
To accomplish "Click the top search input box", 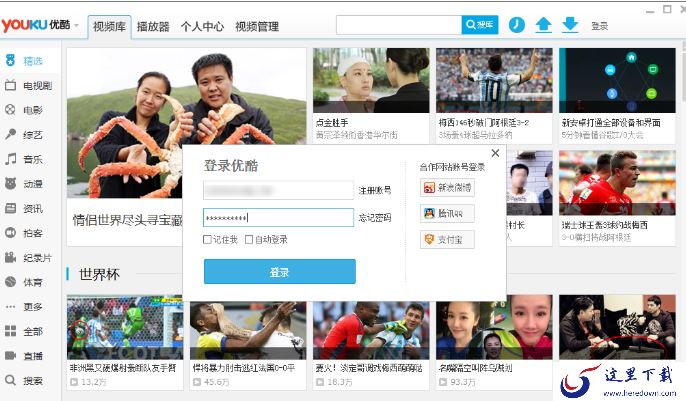I will coord(399,25).
